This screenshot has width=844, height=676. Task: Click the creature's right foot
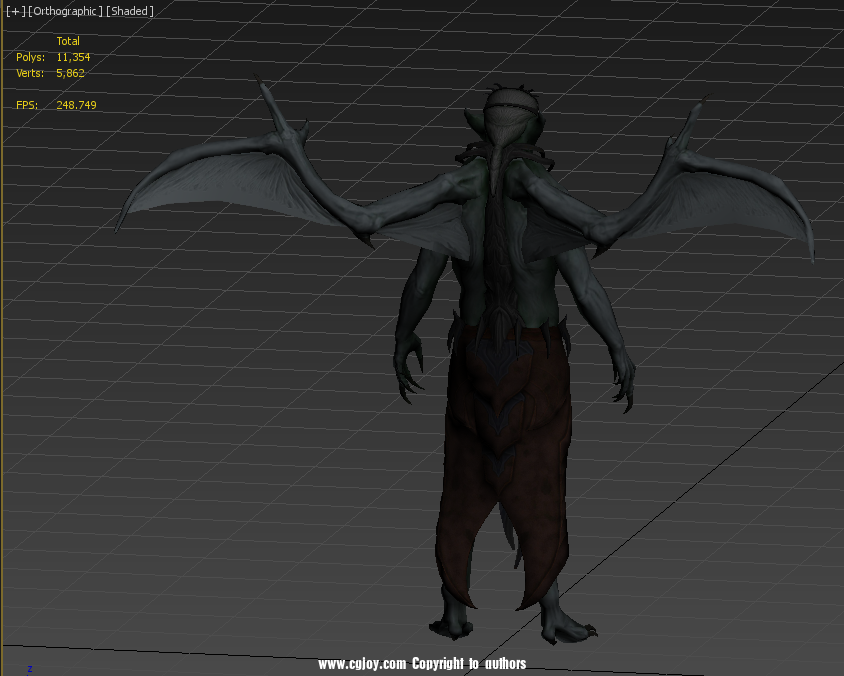click(x=565, y=625)
